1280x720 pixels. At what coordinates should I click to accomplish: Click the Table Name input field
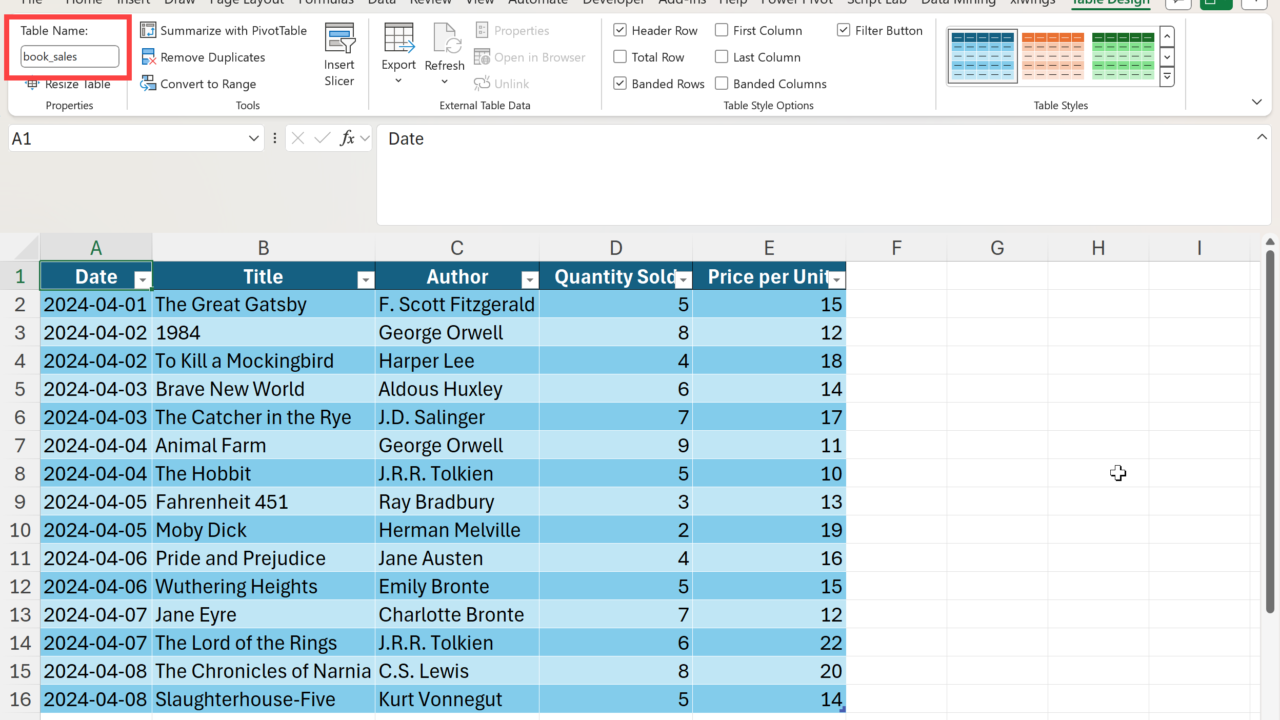coord(69,57)
